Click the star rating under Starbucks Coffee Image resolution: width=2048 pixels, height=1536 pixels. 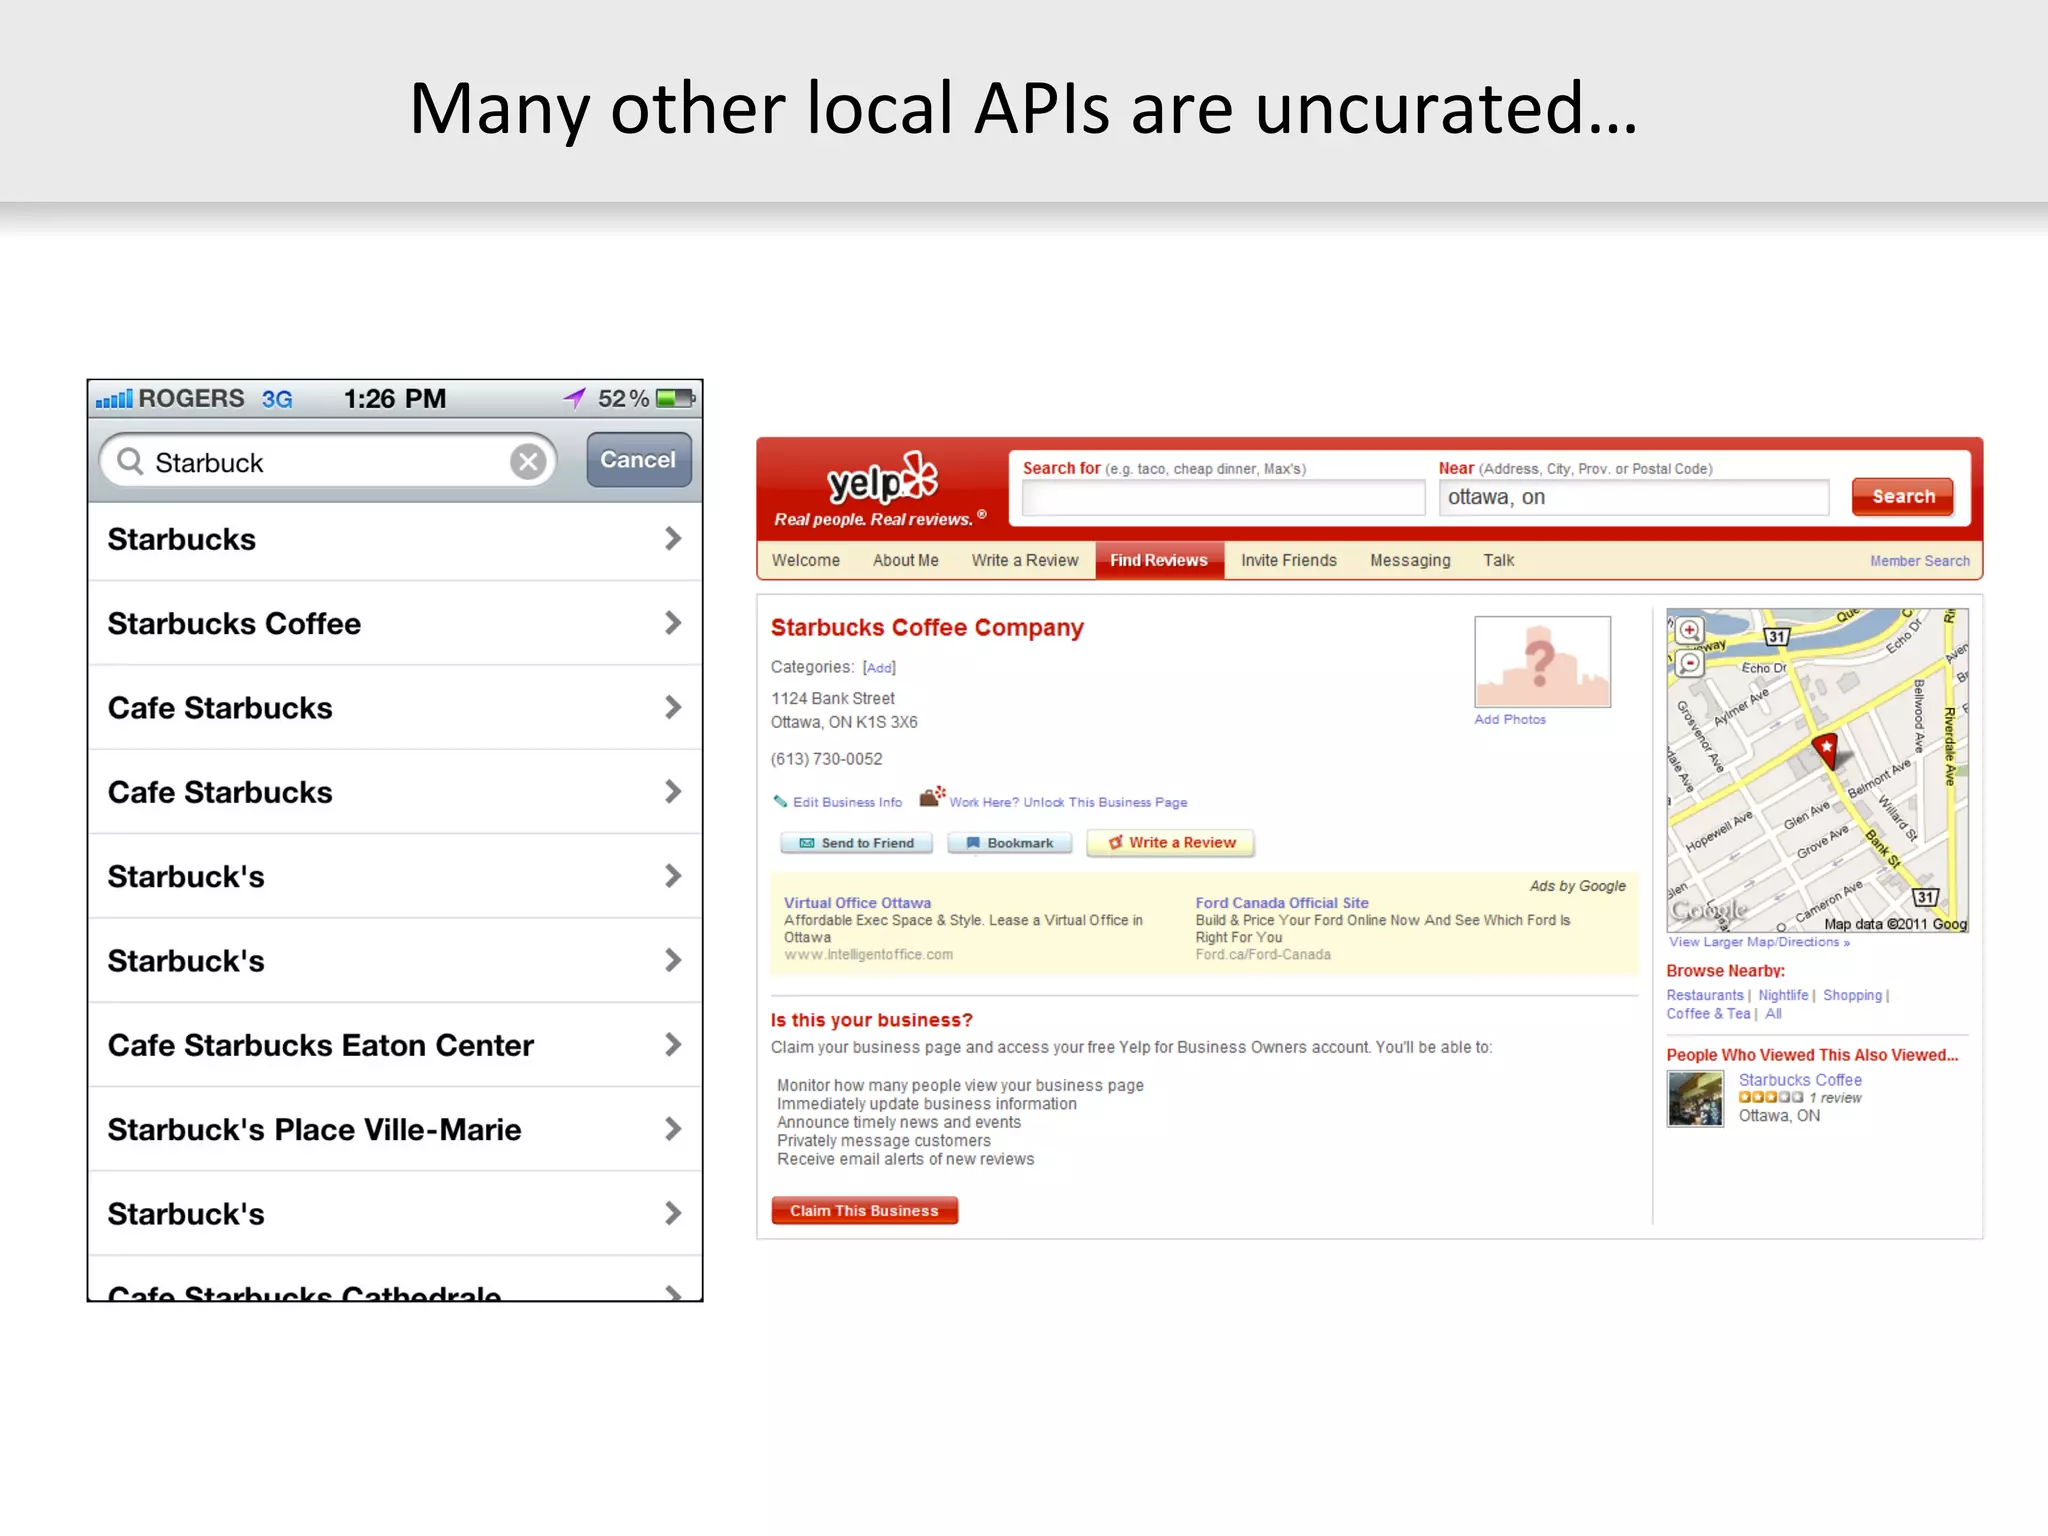(x=1770, y=1097)
